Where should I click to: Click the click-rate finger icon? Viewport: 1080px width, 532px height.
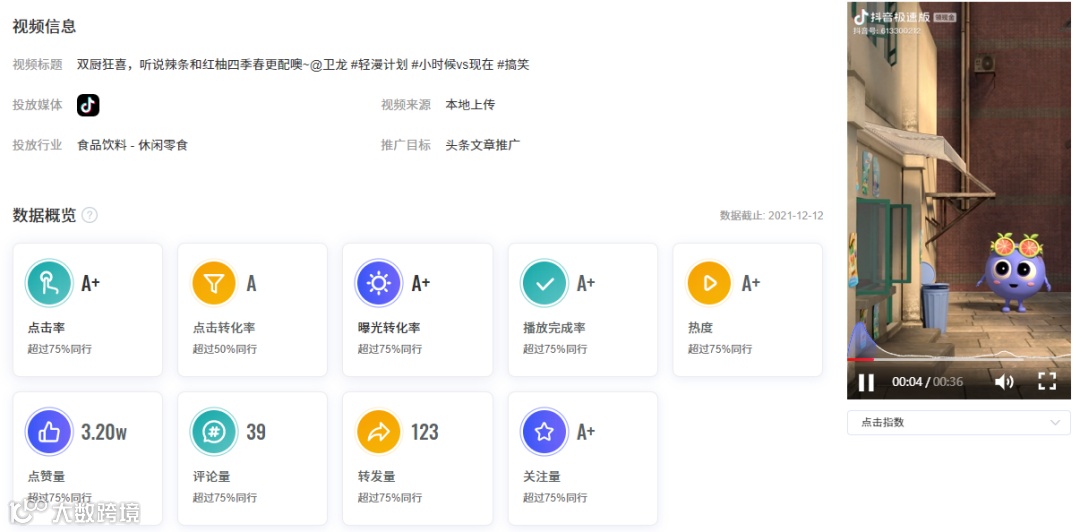pos(49,283)
